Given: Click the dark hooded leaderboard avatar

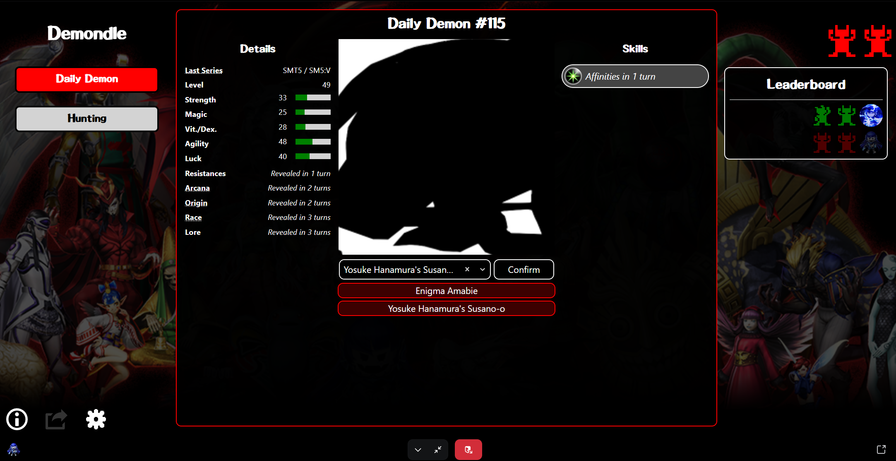Looking at the screenshot, I should (871, 143).
